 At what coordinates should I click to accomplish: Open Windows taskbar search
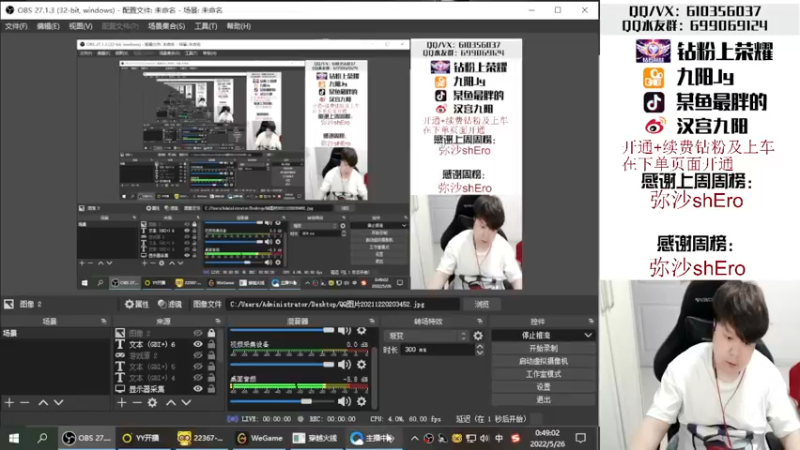(42, 438)
